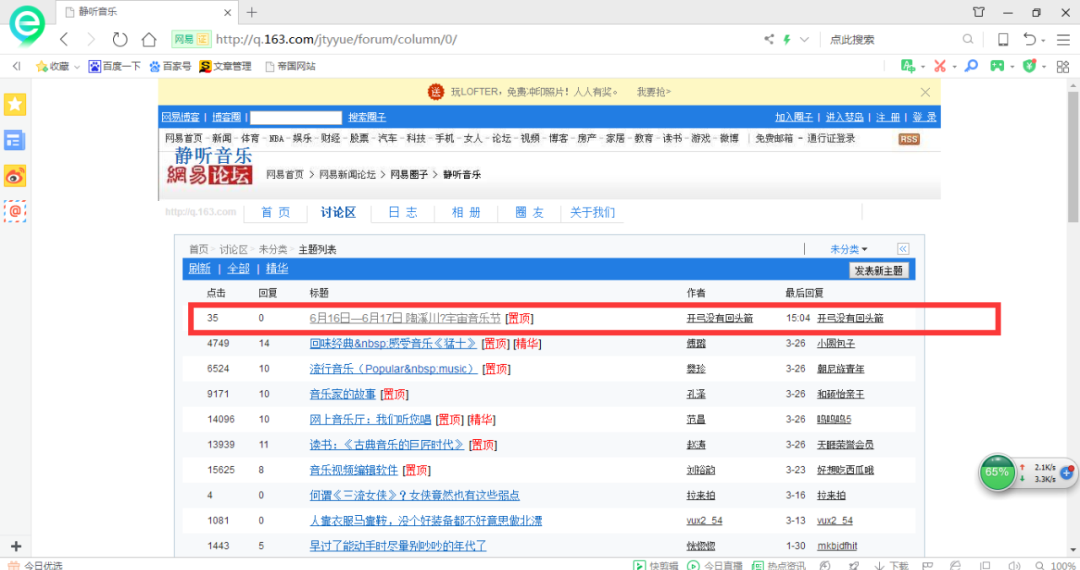Switch to the 首页 tab
1080x570 pixels.
point(276,212)
